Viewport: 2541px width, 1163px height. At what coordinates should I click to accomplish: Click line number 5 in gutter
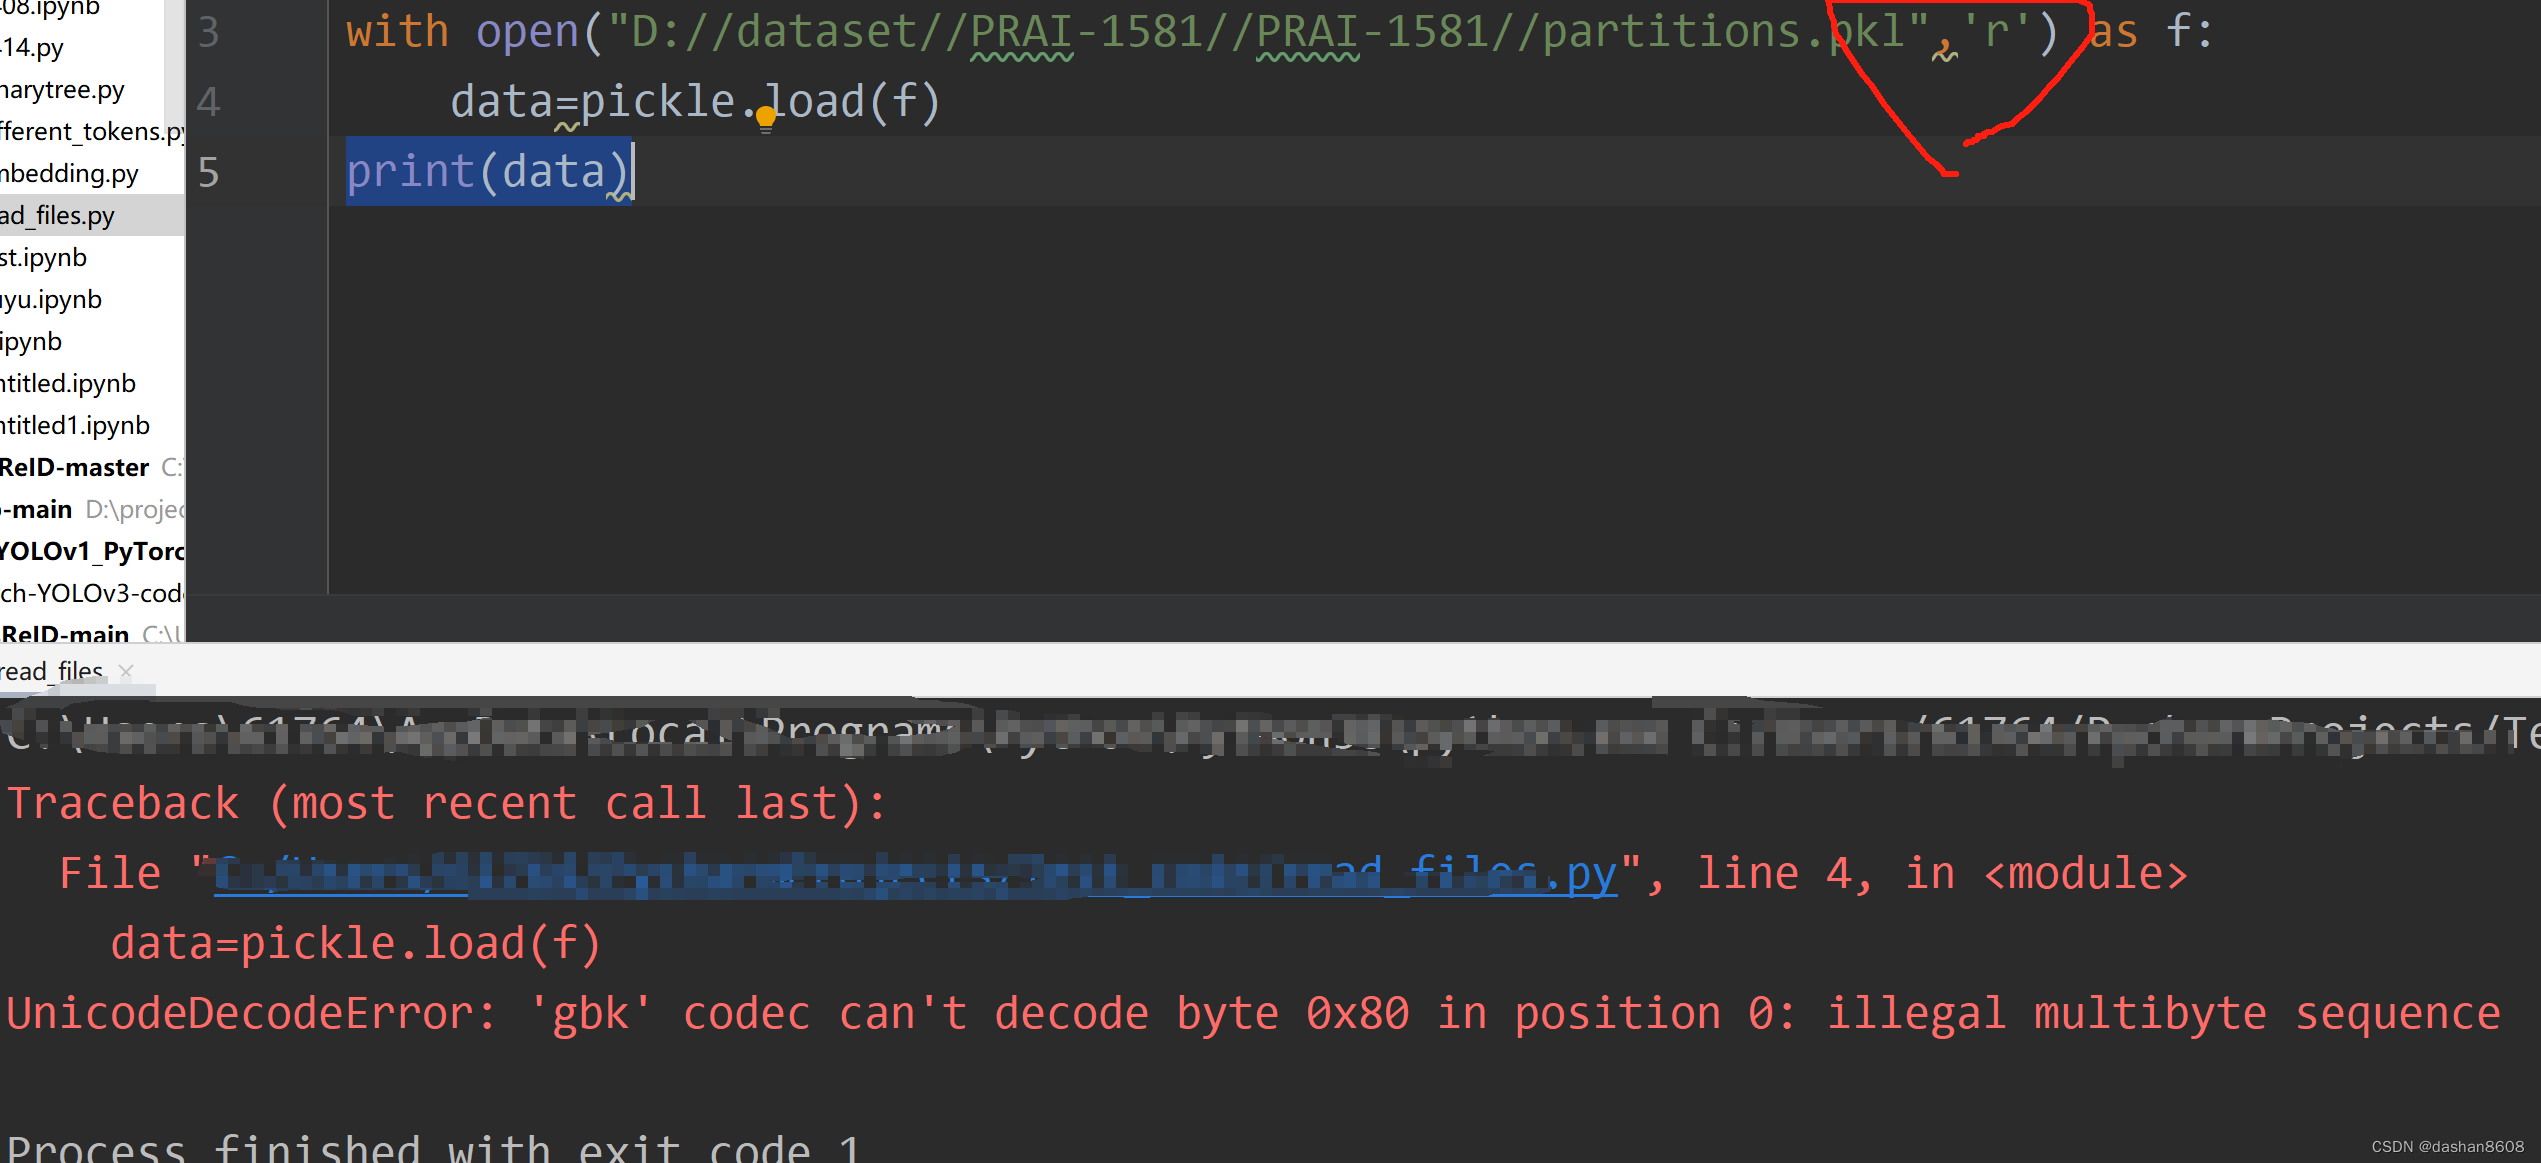(208, 172)
